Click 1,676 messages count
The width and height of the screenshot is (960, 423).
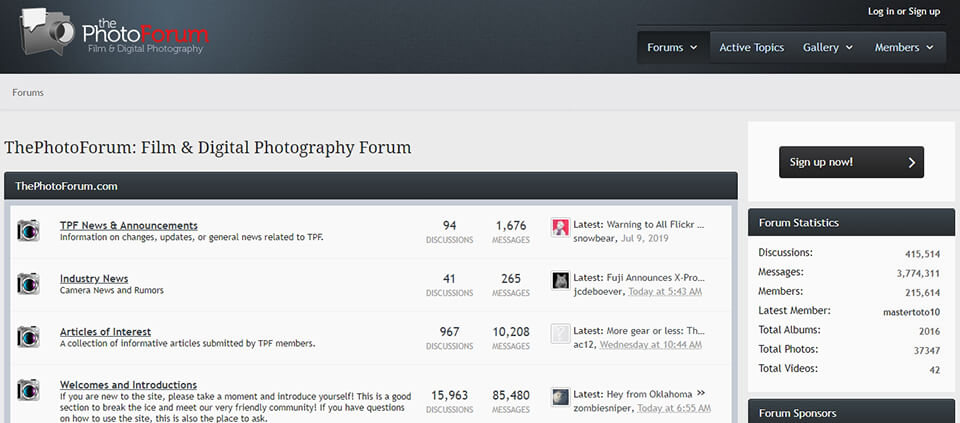pyautogui.click(x=511, y=225)
